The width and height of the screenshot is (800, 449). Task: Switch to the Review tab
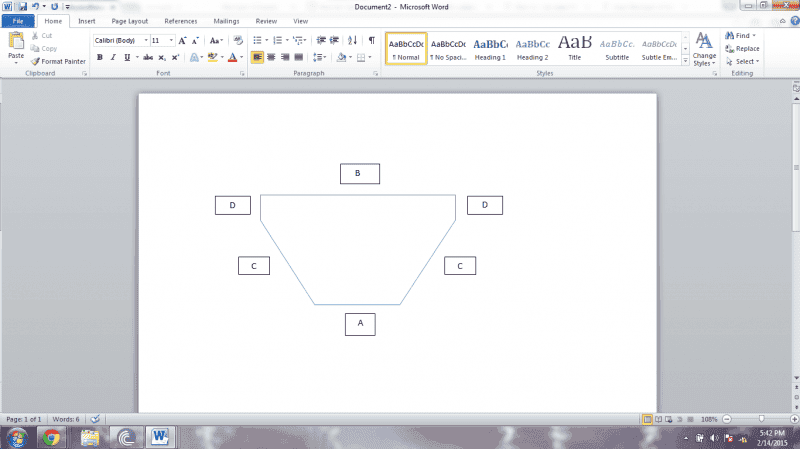click(x=266, y=21)
